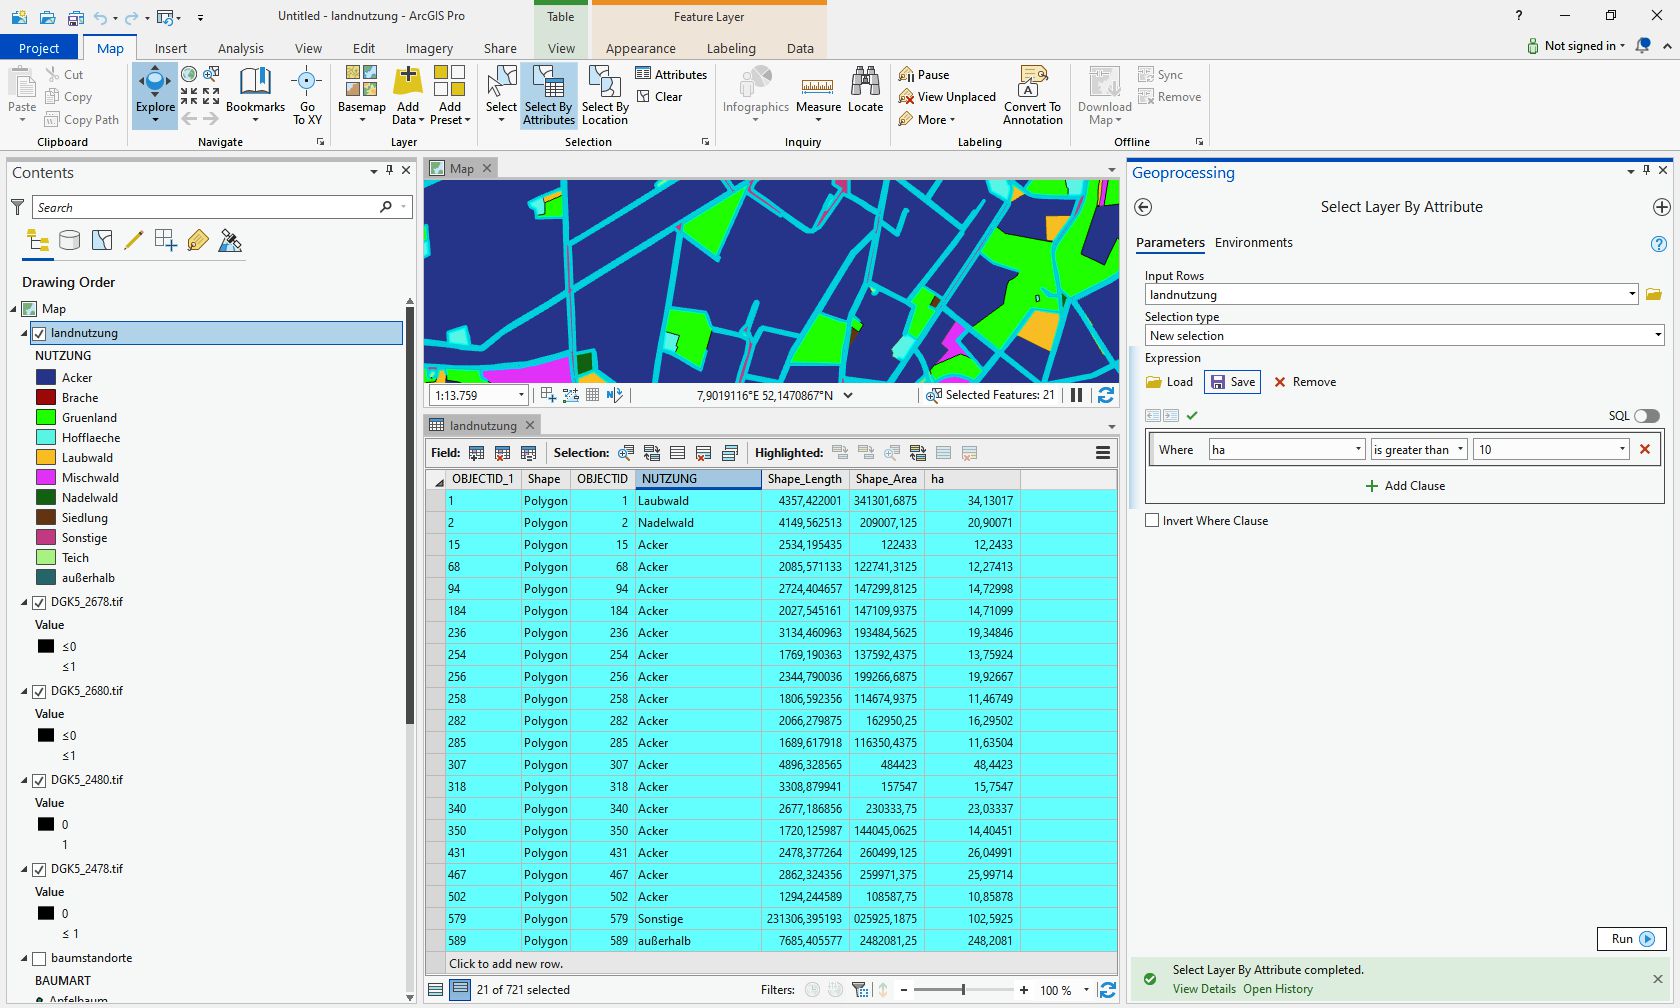Open the Input Rows dropdown
Viewport: 1680px width, 1008px height.
[1632, 295]
